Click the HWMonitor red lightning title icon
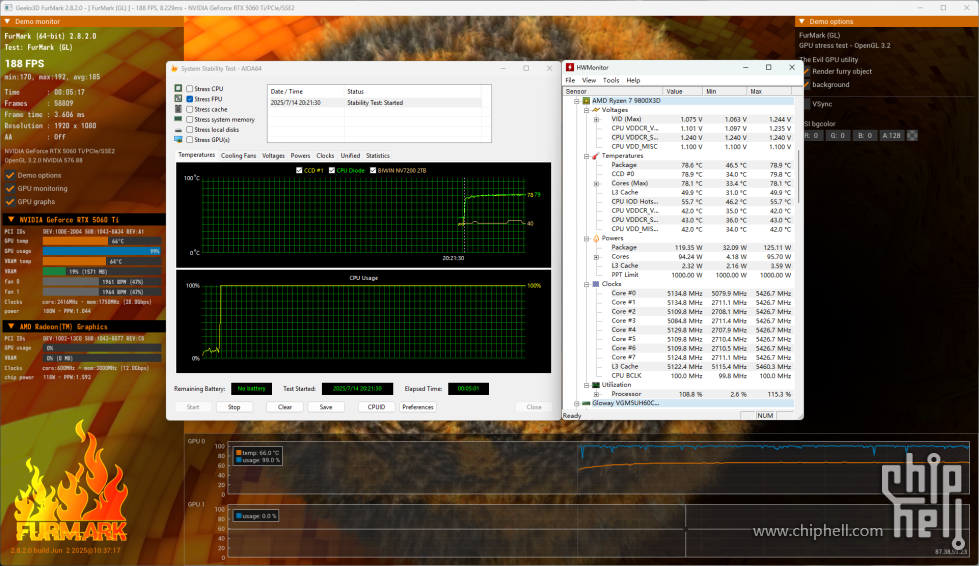This screenshot has width=979, height=566. coord(570,67)
